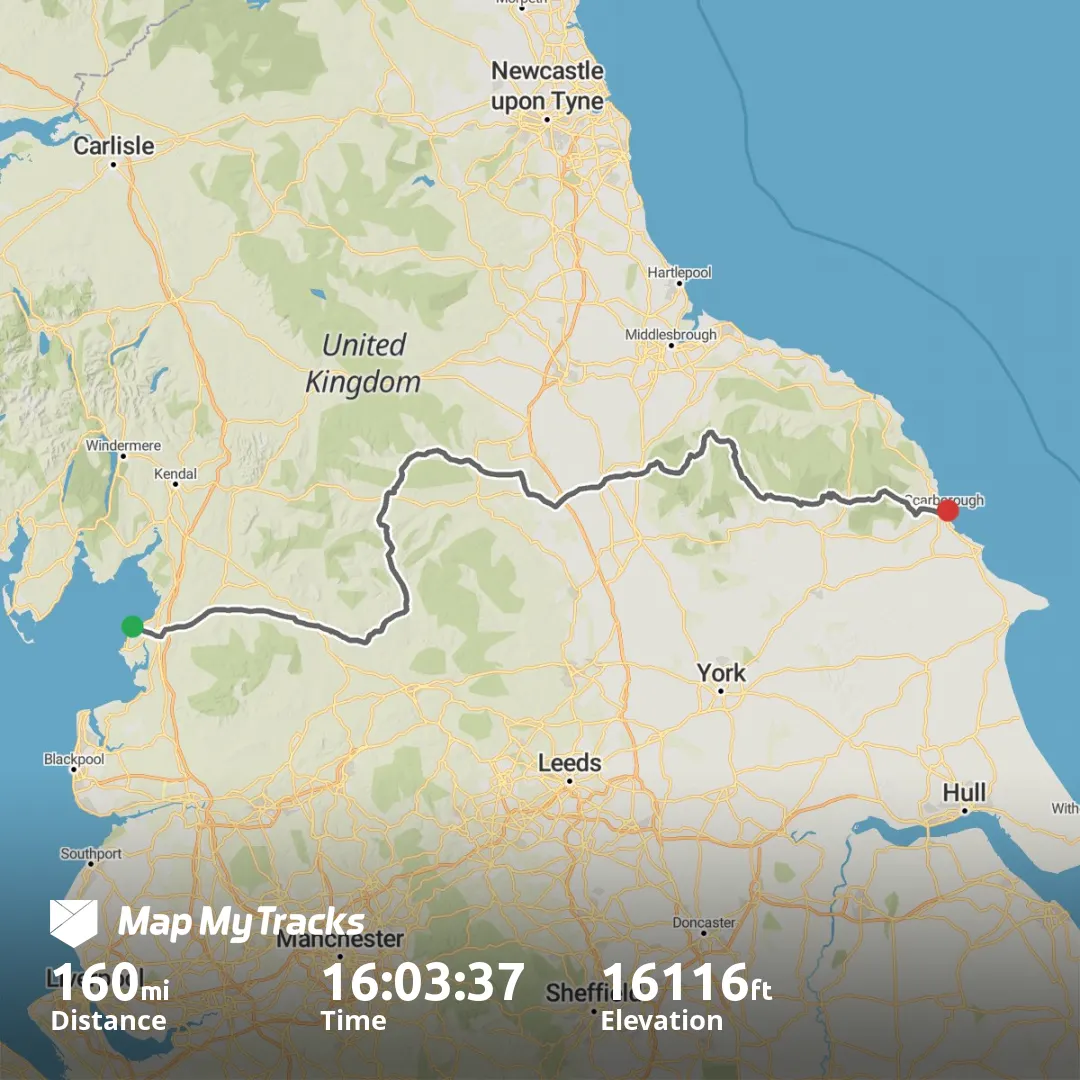Click the Blackpool town label

[74, 758]
